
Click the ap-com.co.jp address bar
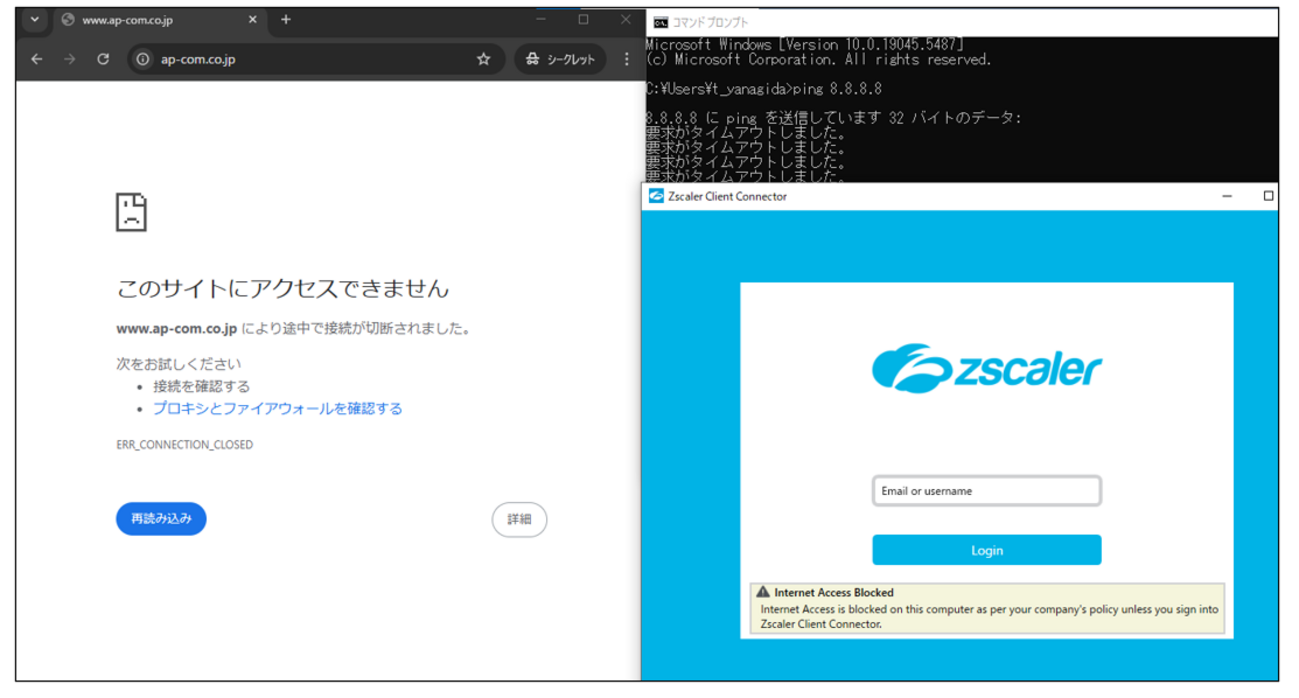(315, 59)
